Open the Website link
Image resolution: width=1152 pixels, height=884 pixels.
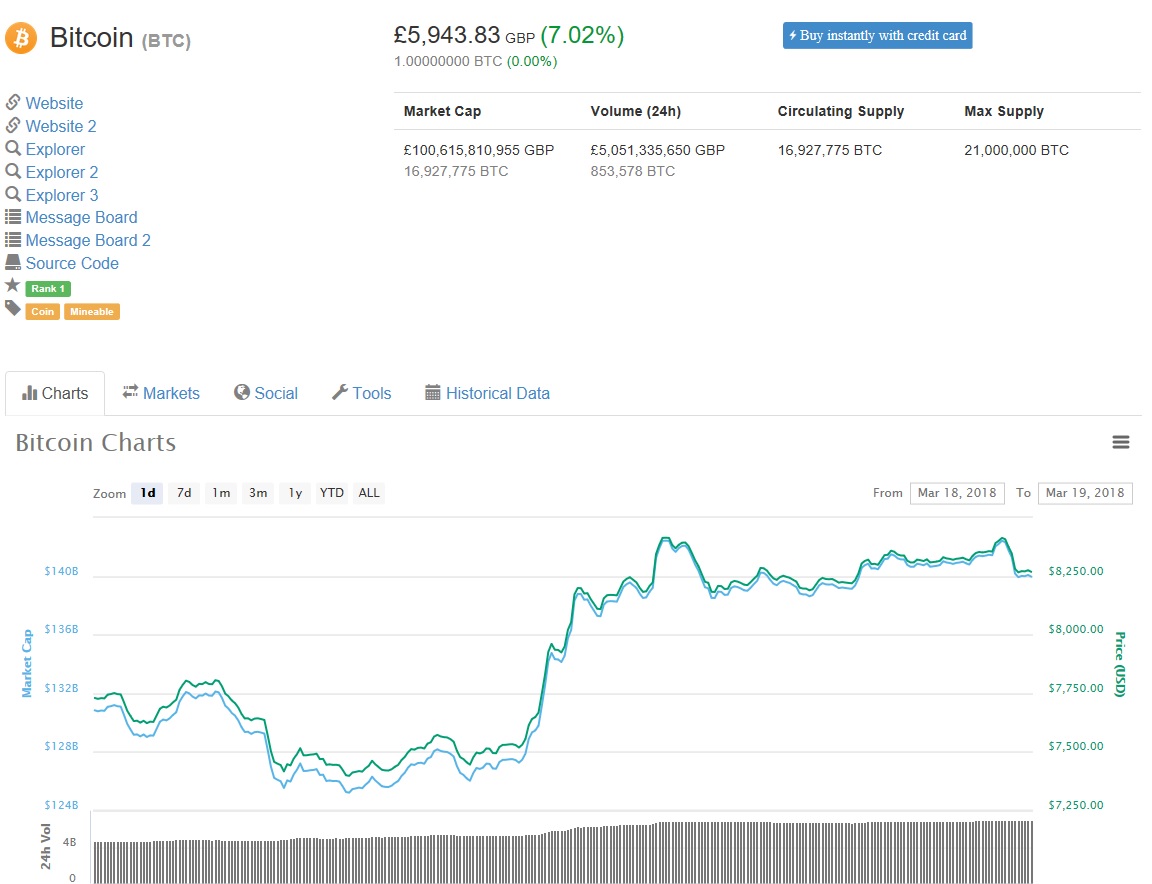pyautogui.click(x=54, y=103)
